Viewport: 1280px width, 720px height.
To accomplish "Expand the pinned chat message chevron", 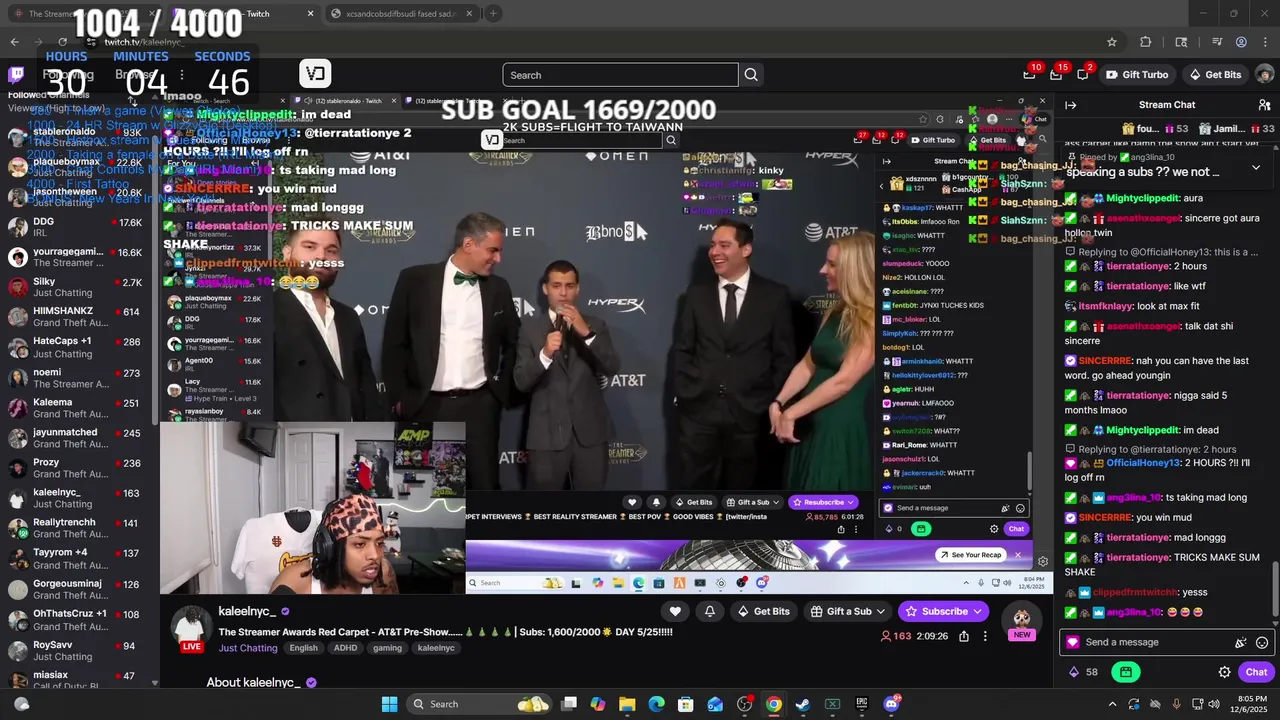I will pos(1256,167).
